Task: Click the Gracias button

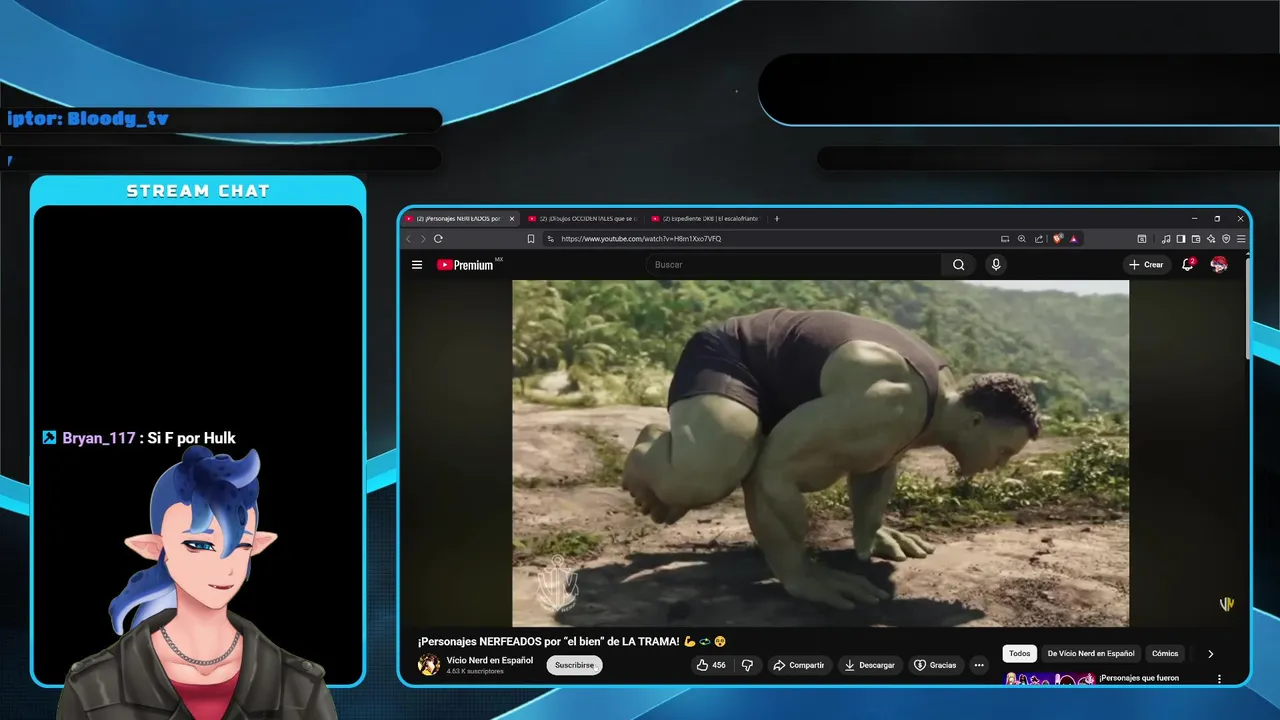Action: pos(935,665)
